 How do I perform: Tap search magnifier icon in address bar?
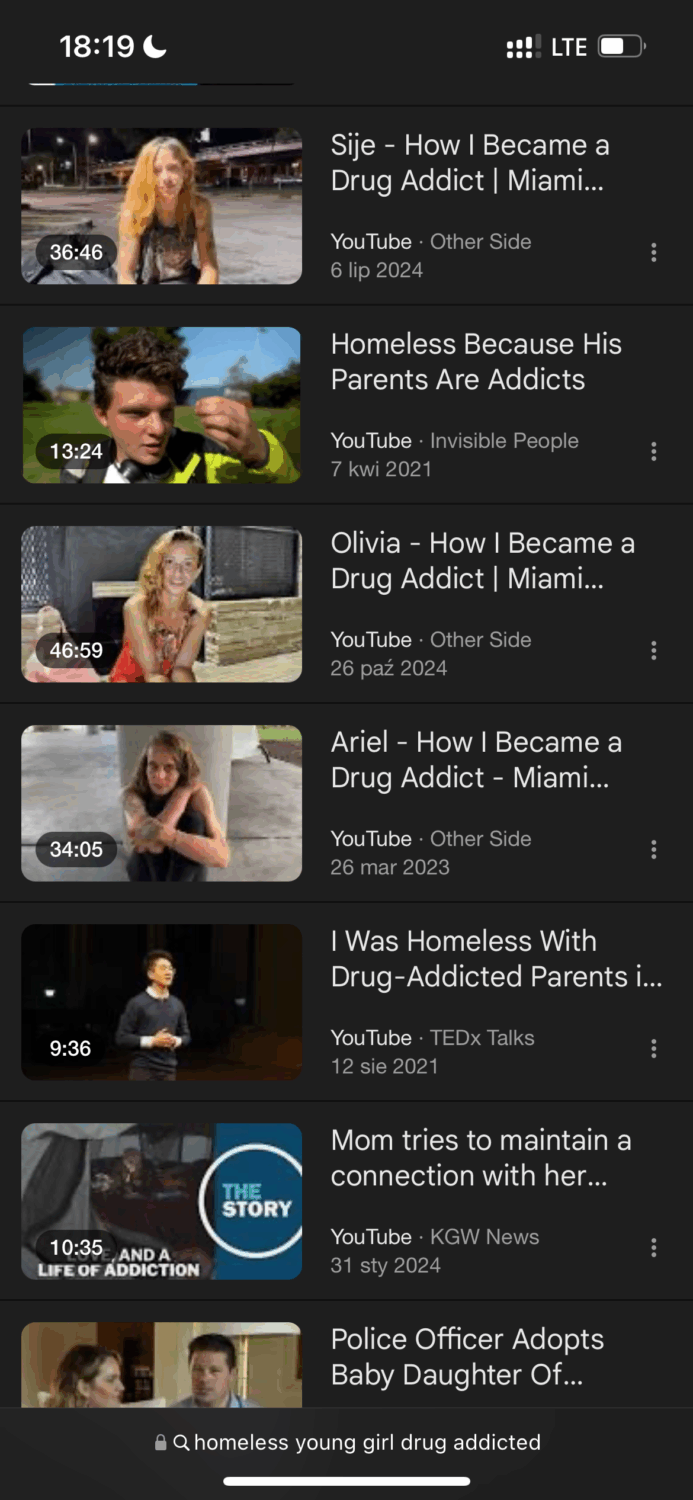[181, 1443]
